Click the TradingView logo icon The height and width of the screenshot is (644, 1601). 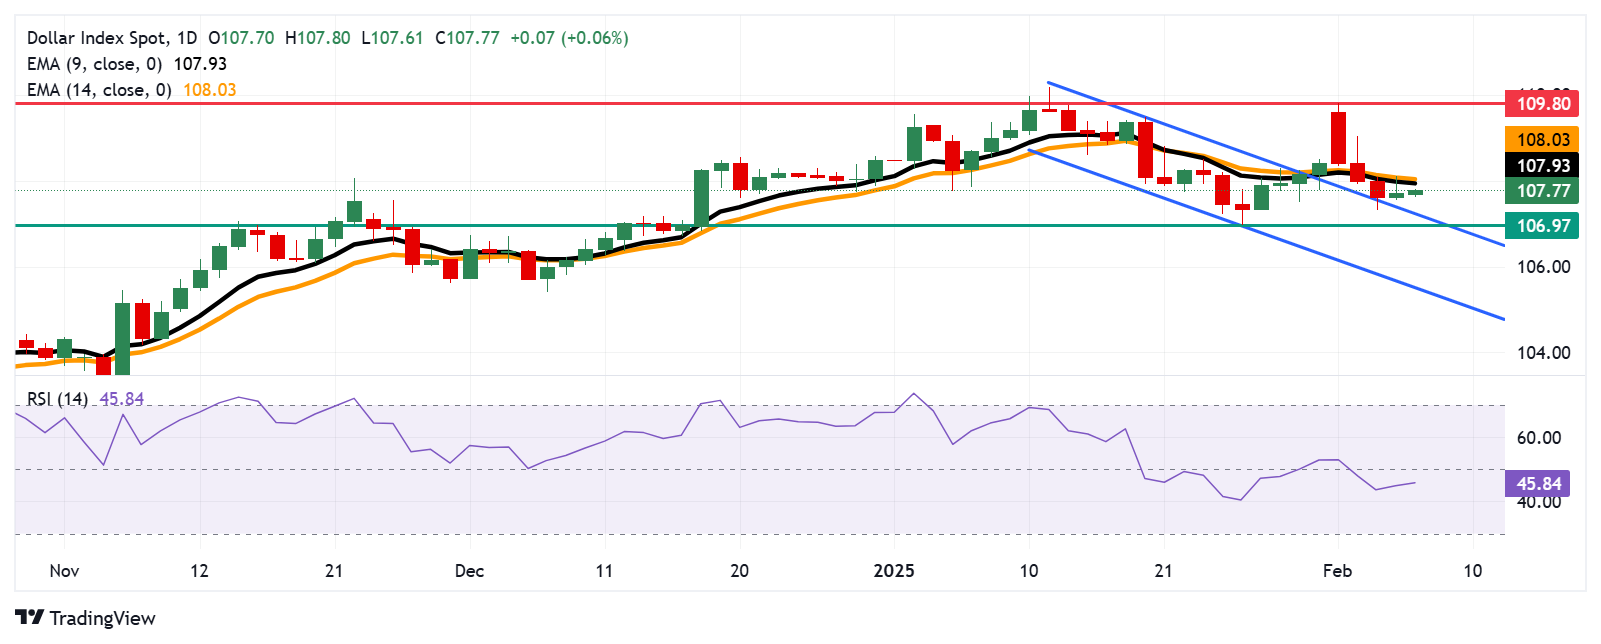click(30, 618)
